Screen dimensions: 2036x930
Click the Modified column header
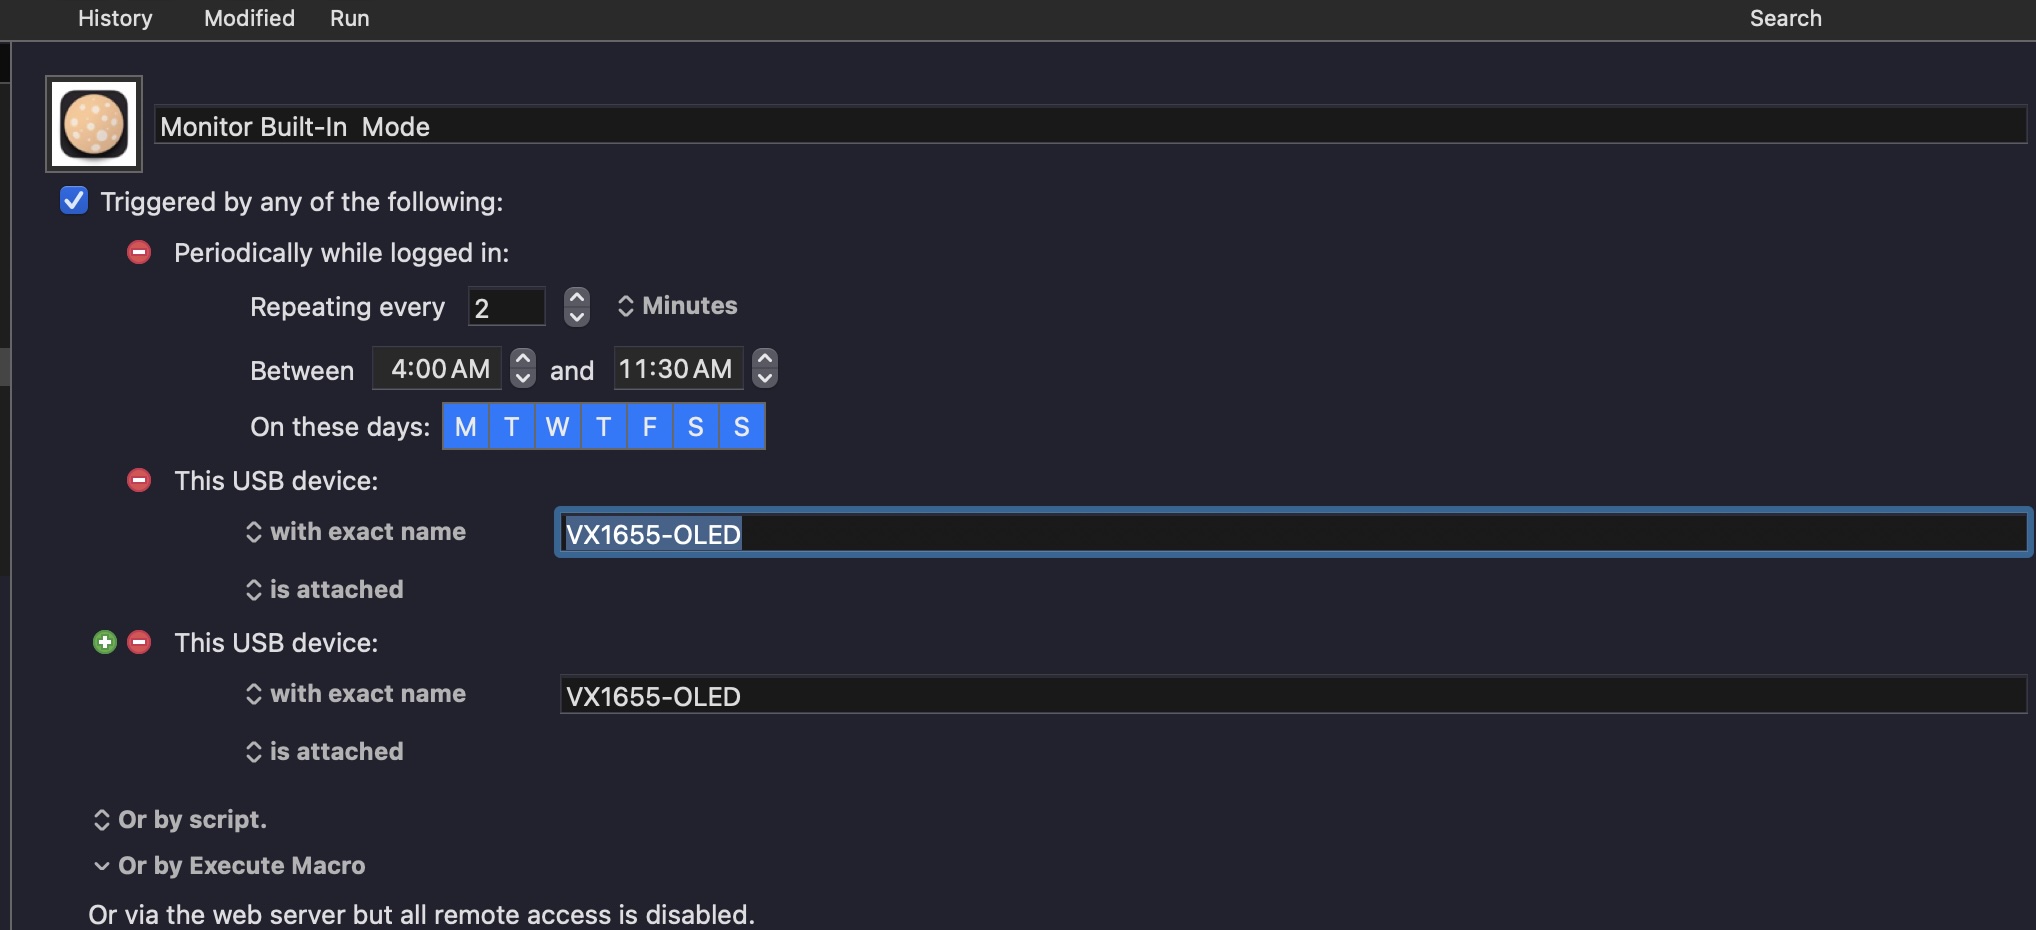click(x=249, y=18)
